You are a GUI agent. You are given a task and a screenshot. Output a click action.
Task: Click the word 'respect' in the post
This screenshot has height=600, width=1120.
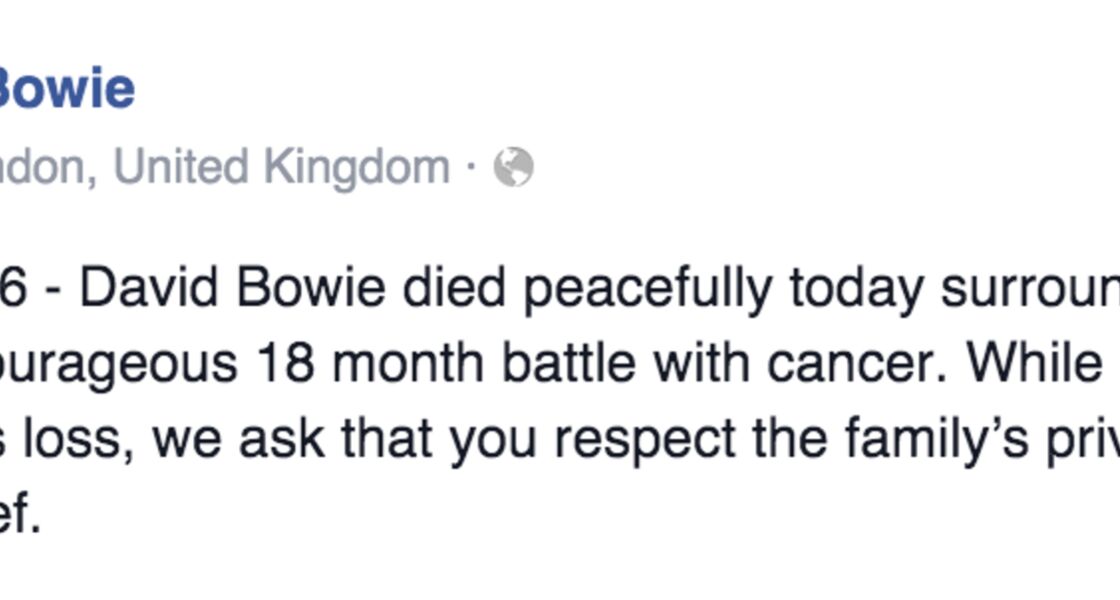point(645,441)
